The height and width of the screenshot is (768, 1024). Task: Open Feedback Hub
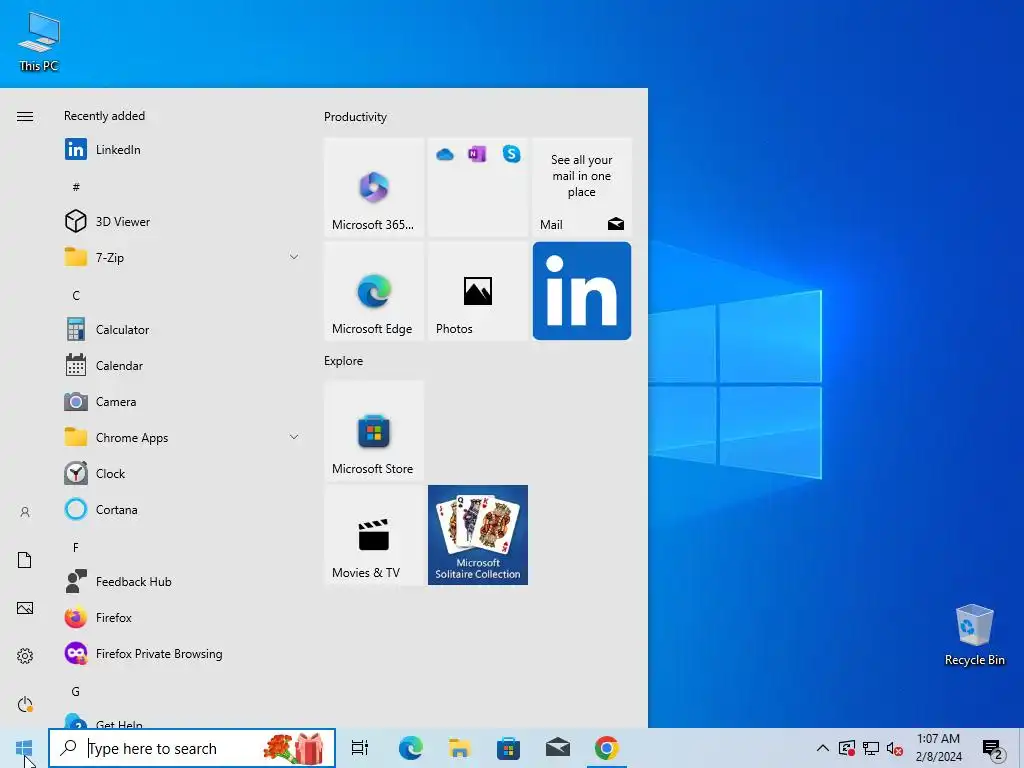(x=180, y=581)
